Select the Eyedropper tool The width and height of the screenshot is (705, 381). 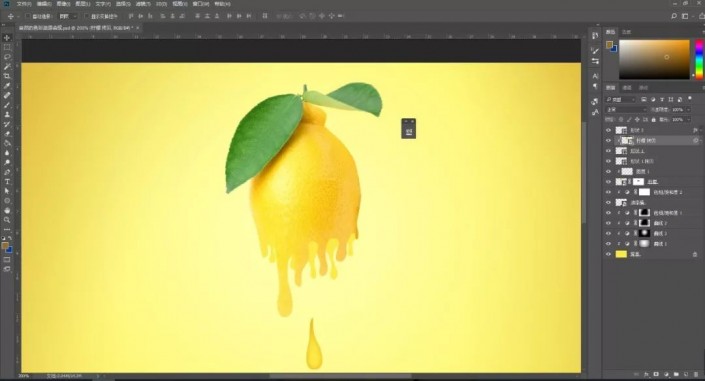[x=7, y=86]
